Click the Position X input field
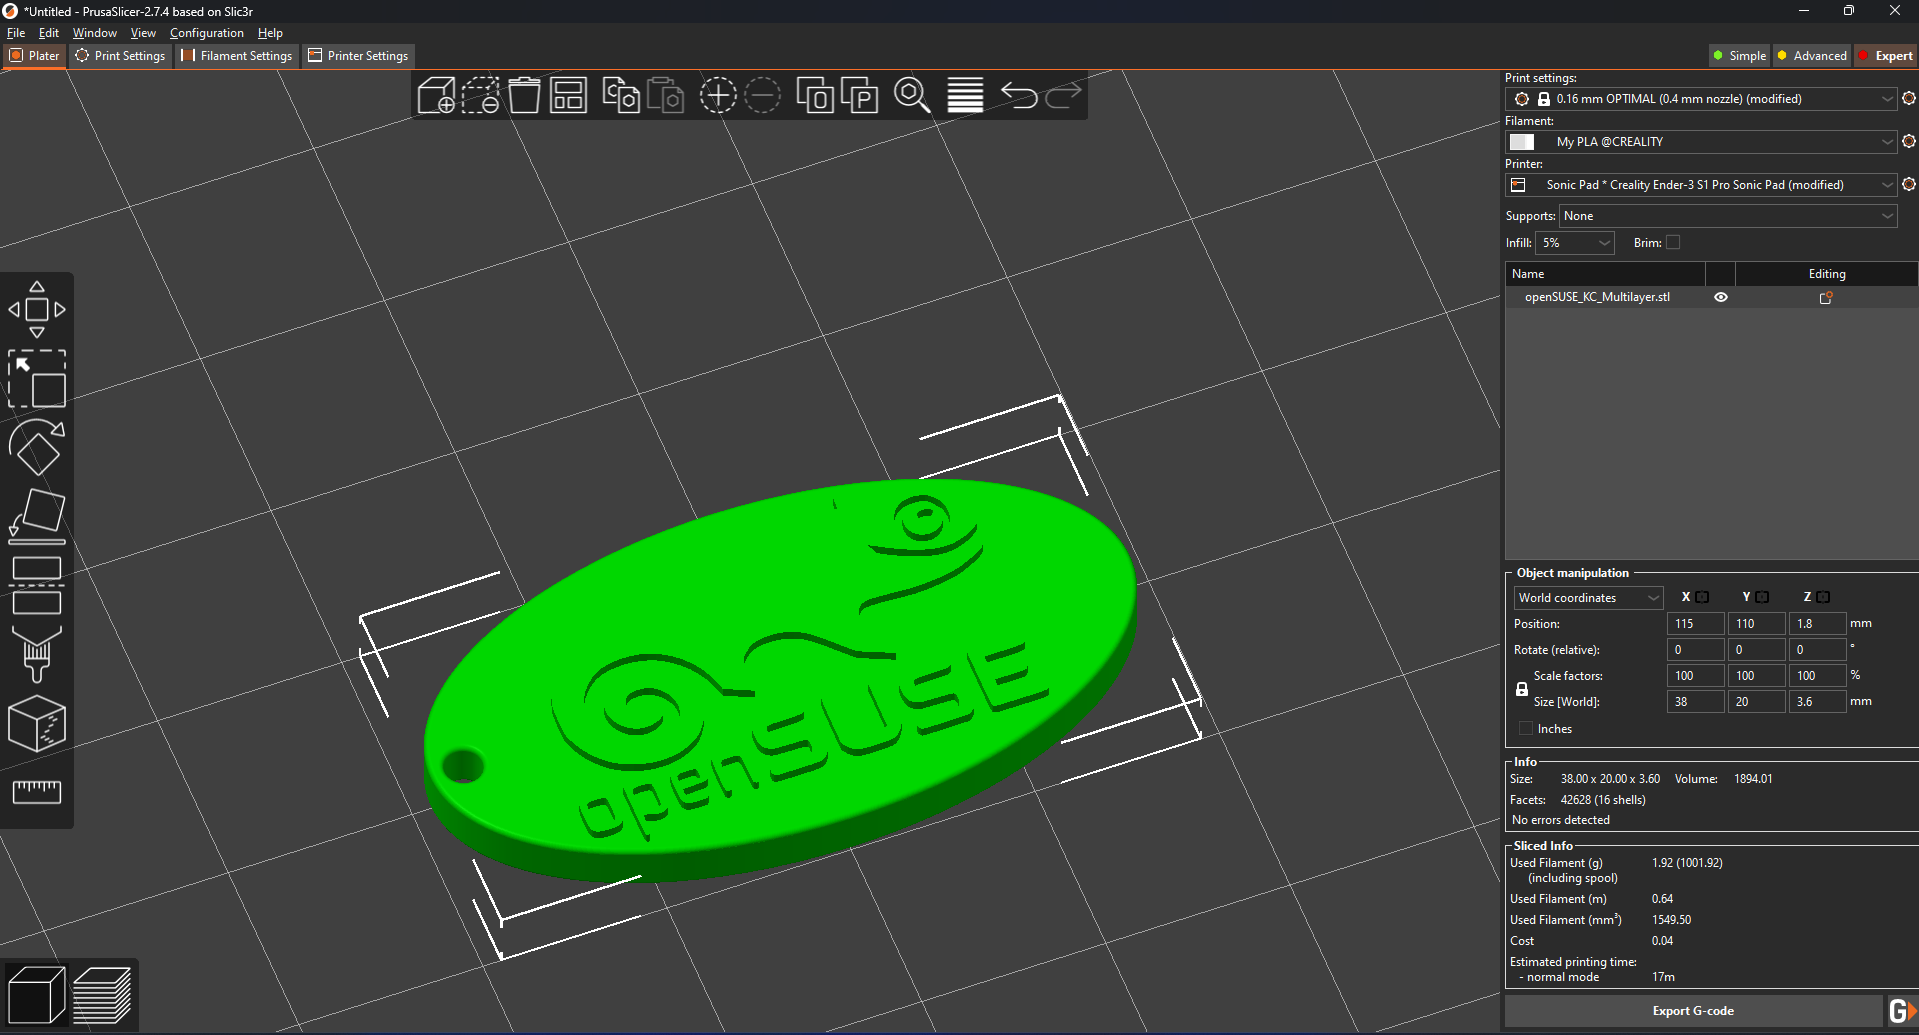Screen dimensions: 1919x1035 pyautogui.click(x=1696, y=624)
